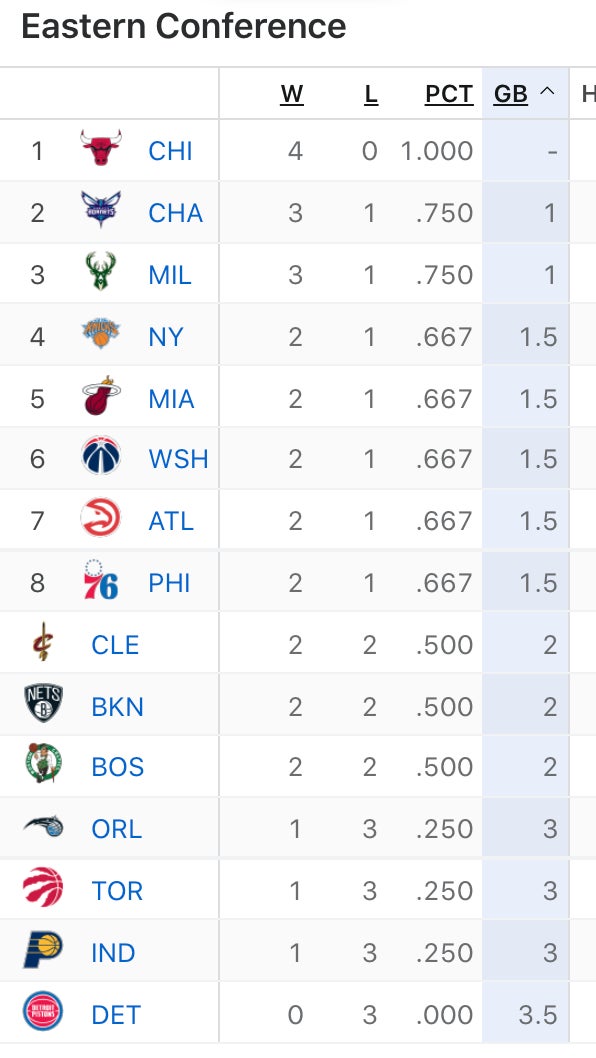Tap the New York Knicks logo
This screenshot has width=596, height=1058.
[101, 334]
